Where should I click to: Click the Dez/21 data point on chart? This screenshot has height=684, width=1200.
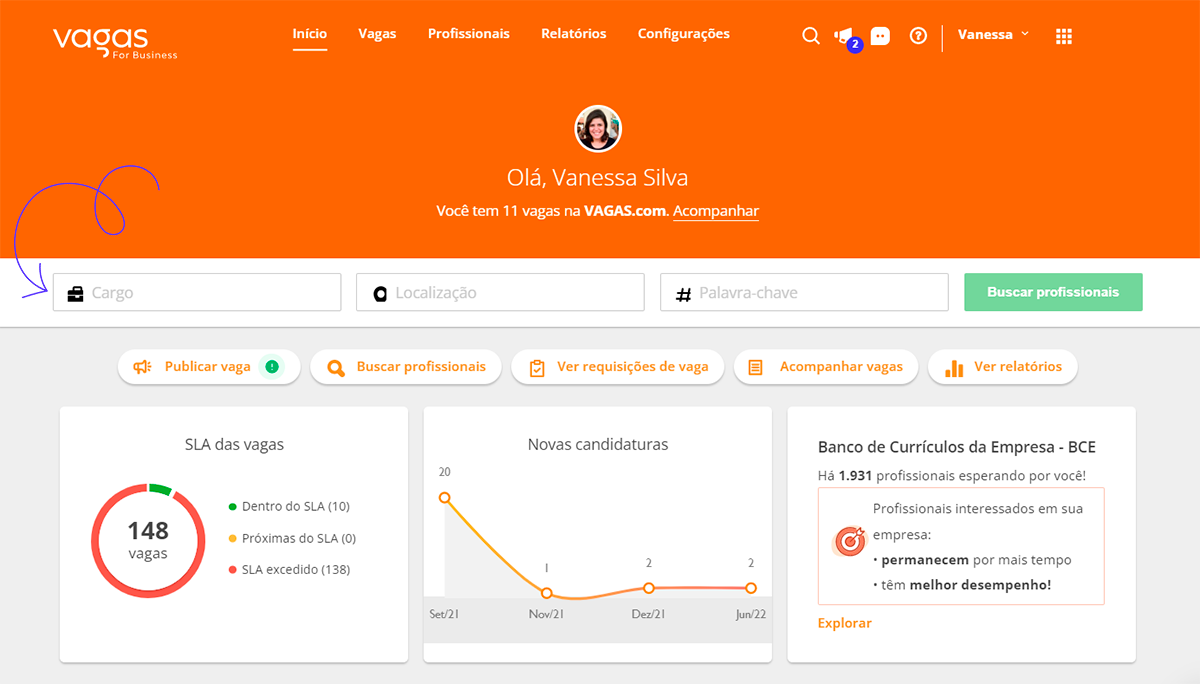point(649,588)
